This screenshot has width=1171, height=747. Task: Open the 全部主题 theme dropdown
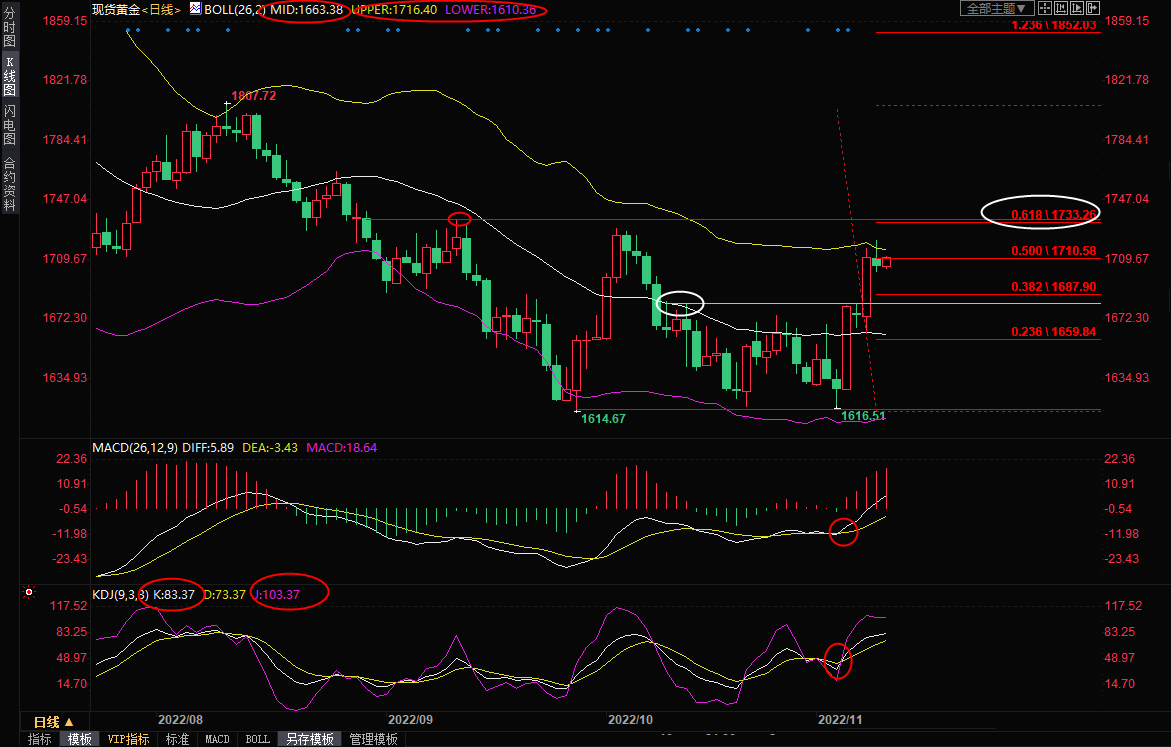pyautogui.click(x=996, y=8)
